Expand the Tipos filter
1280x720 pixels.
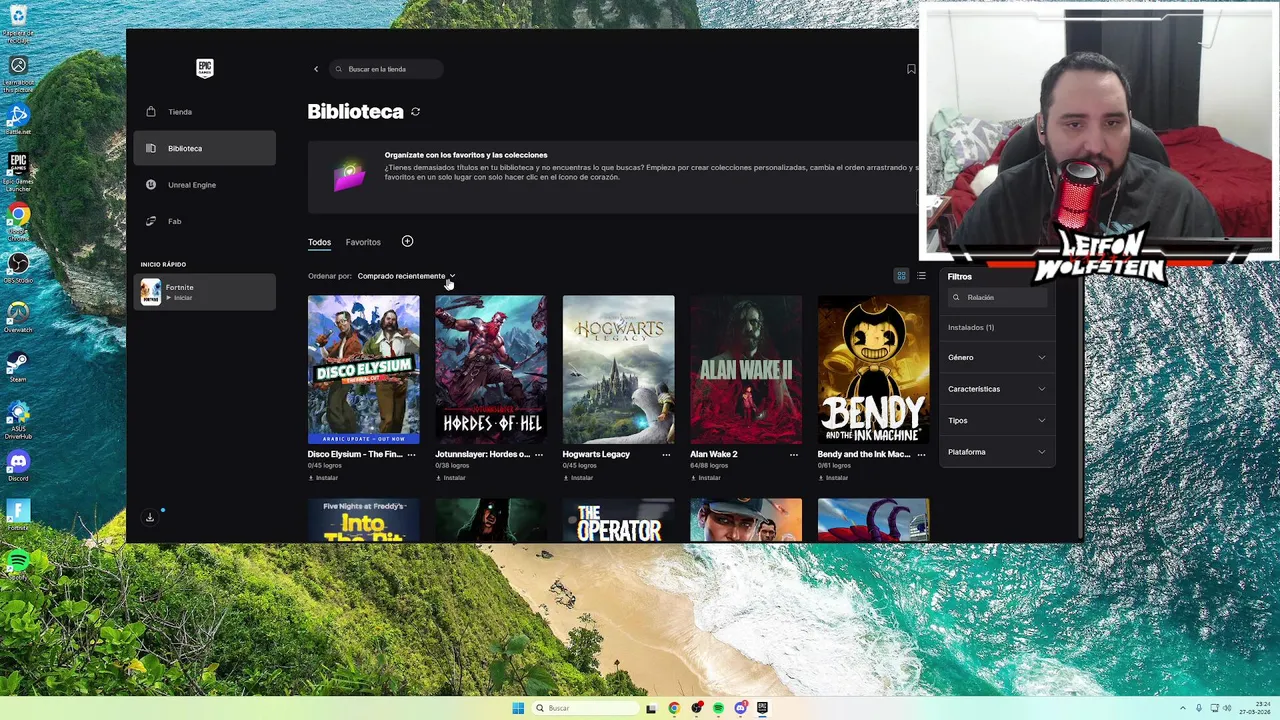997,420
